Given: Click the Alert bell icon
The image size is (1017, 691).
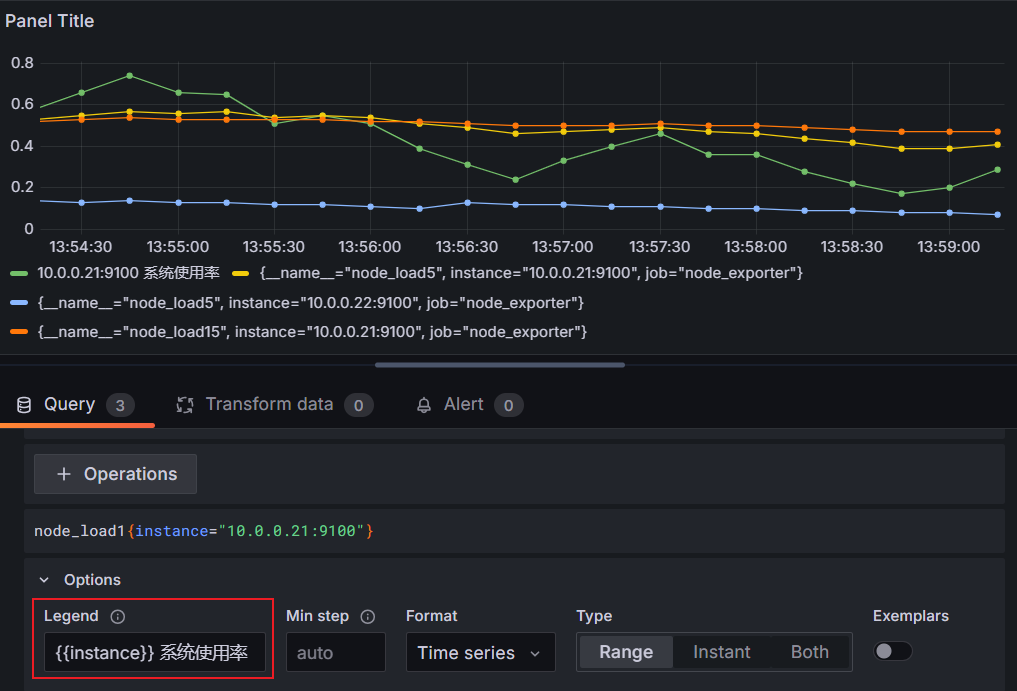Looking at the screenshot, I should [424, 405].
